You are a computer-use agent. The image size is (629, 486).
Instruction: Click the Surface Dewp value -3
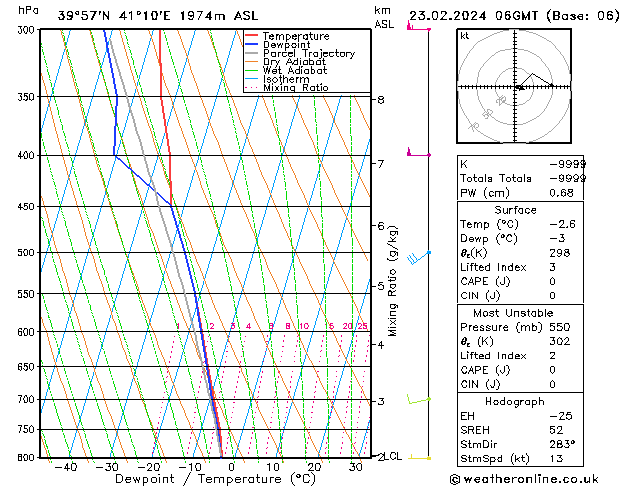(557, 239)
